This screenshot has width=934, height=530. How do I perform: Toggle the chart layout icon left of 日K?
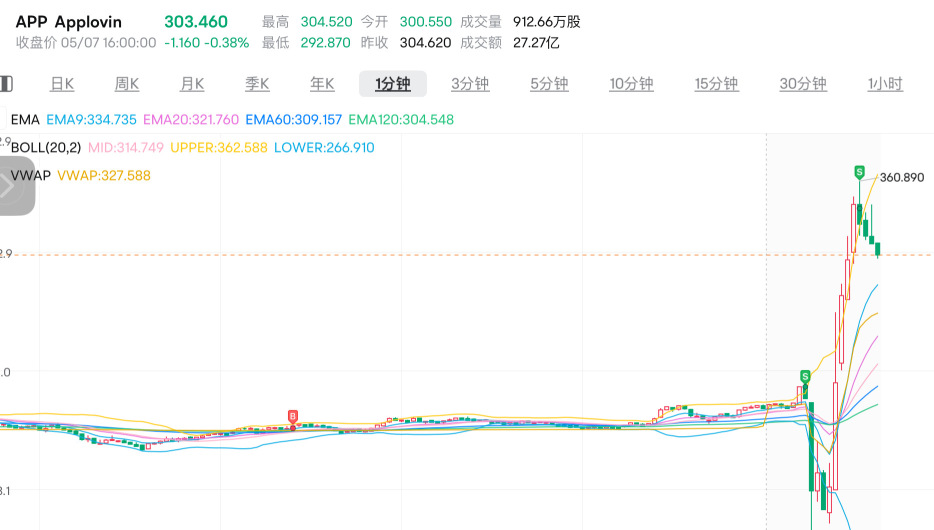[6, 84]
